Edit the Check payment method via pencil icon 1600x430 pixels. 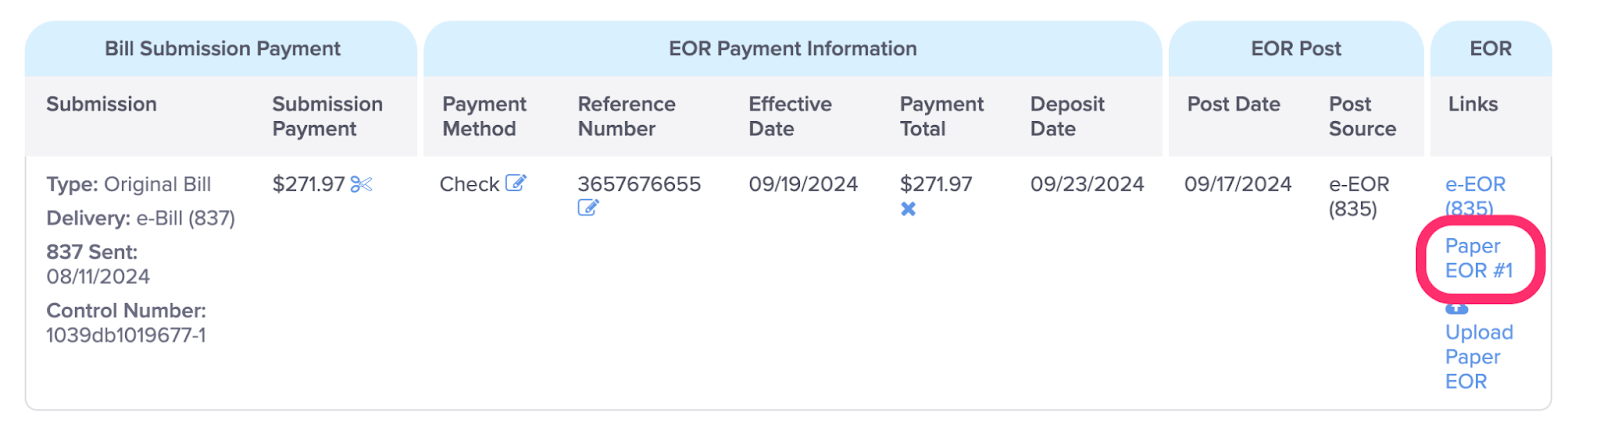coord(516,183)
